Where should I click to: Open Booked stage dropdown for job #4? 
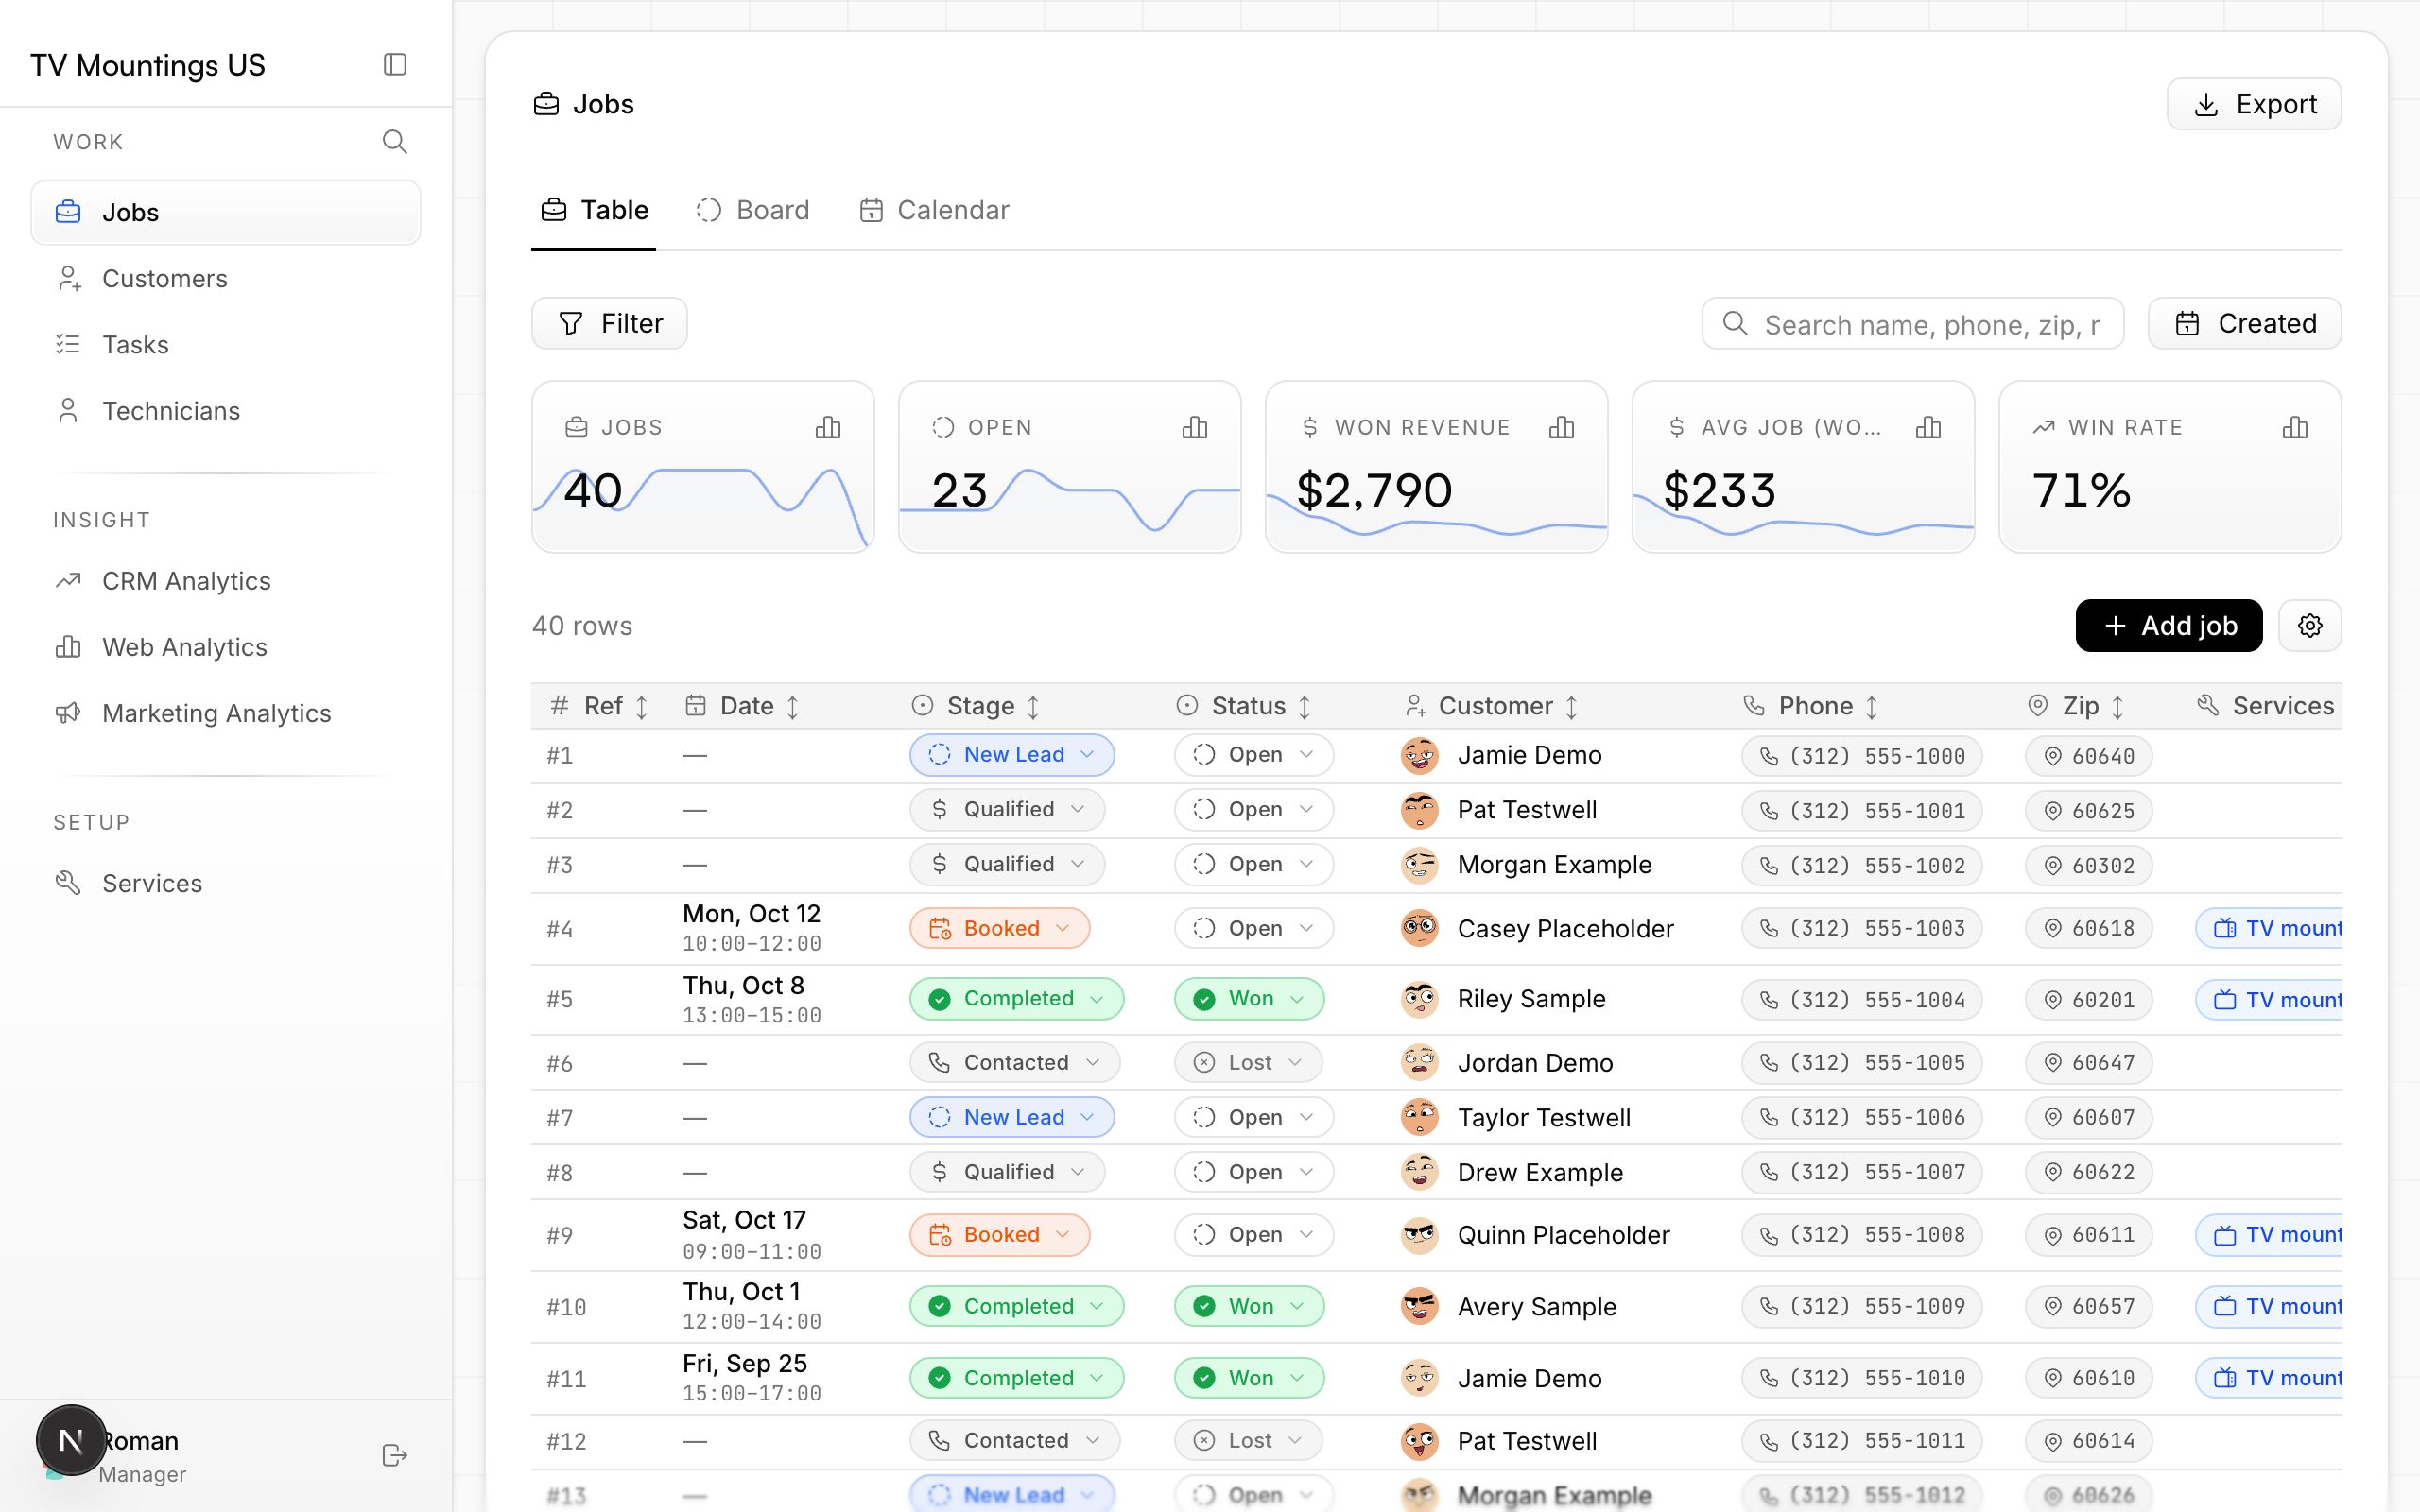point(1000,928)
